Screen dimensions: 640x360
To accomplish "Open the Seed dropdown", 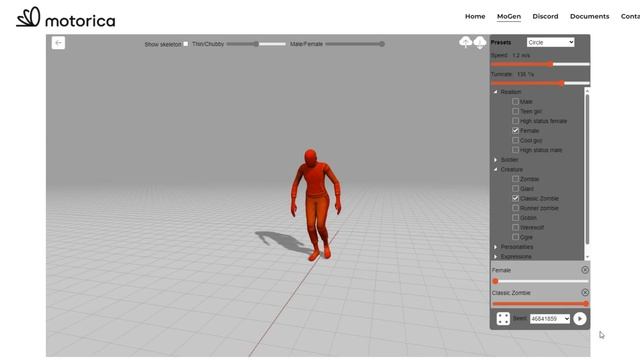I will [x=550, y=319].
